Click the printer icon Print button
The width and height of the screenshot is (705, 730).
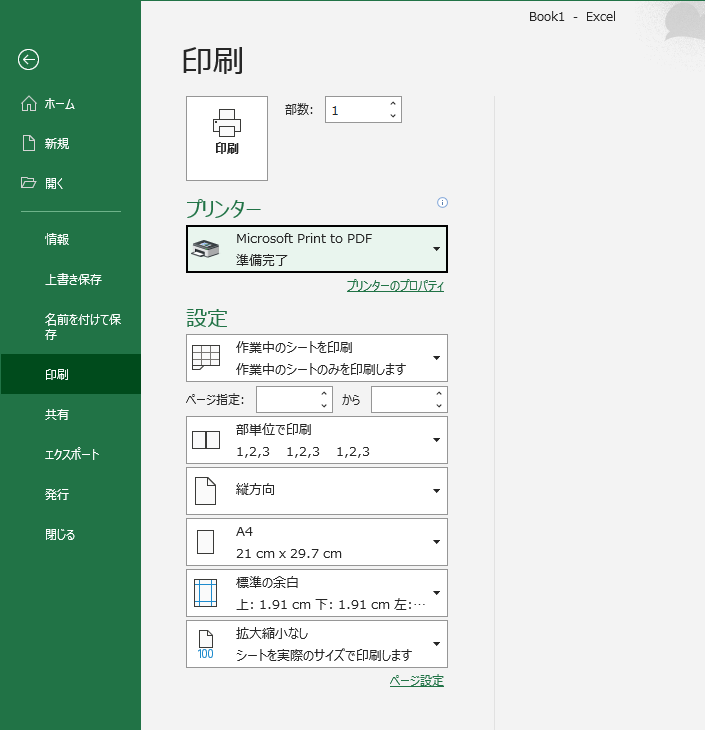point(227,138)
